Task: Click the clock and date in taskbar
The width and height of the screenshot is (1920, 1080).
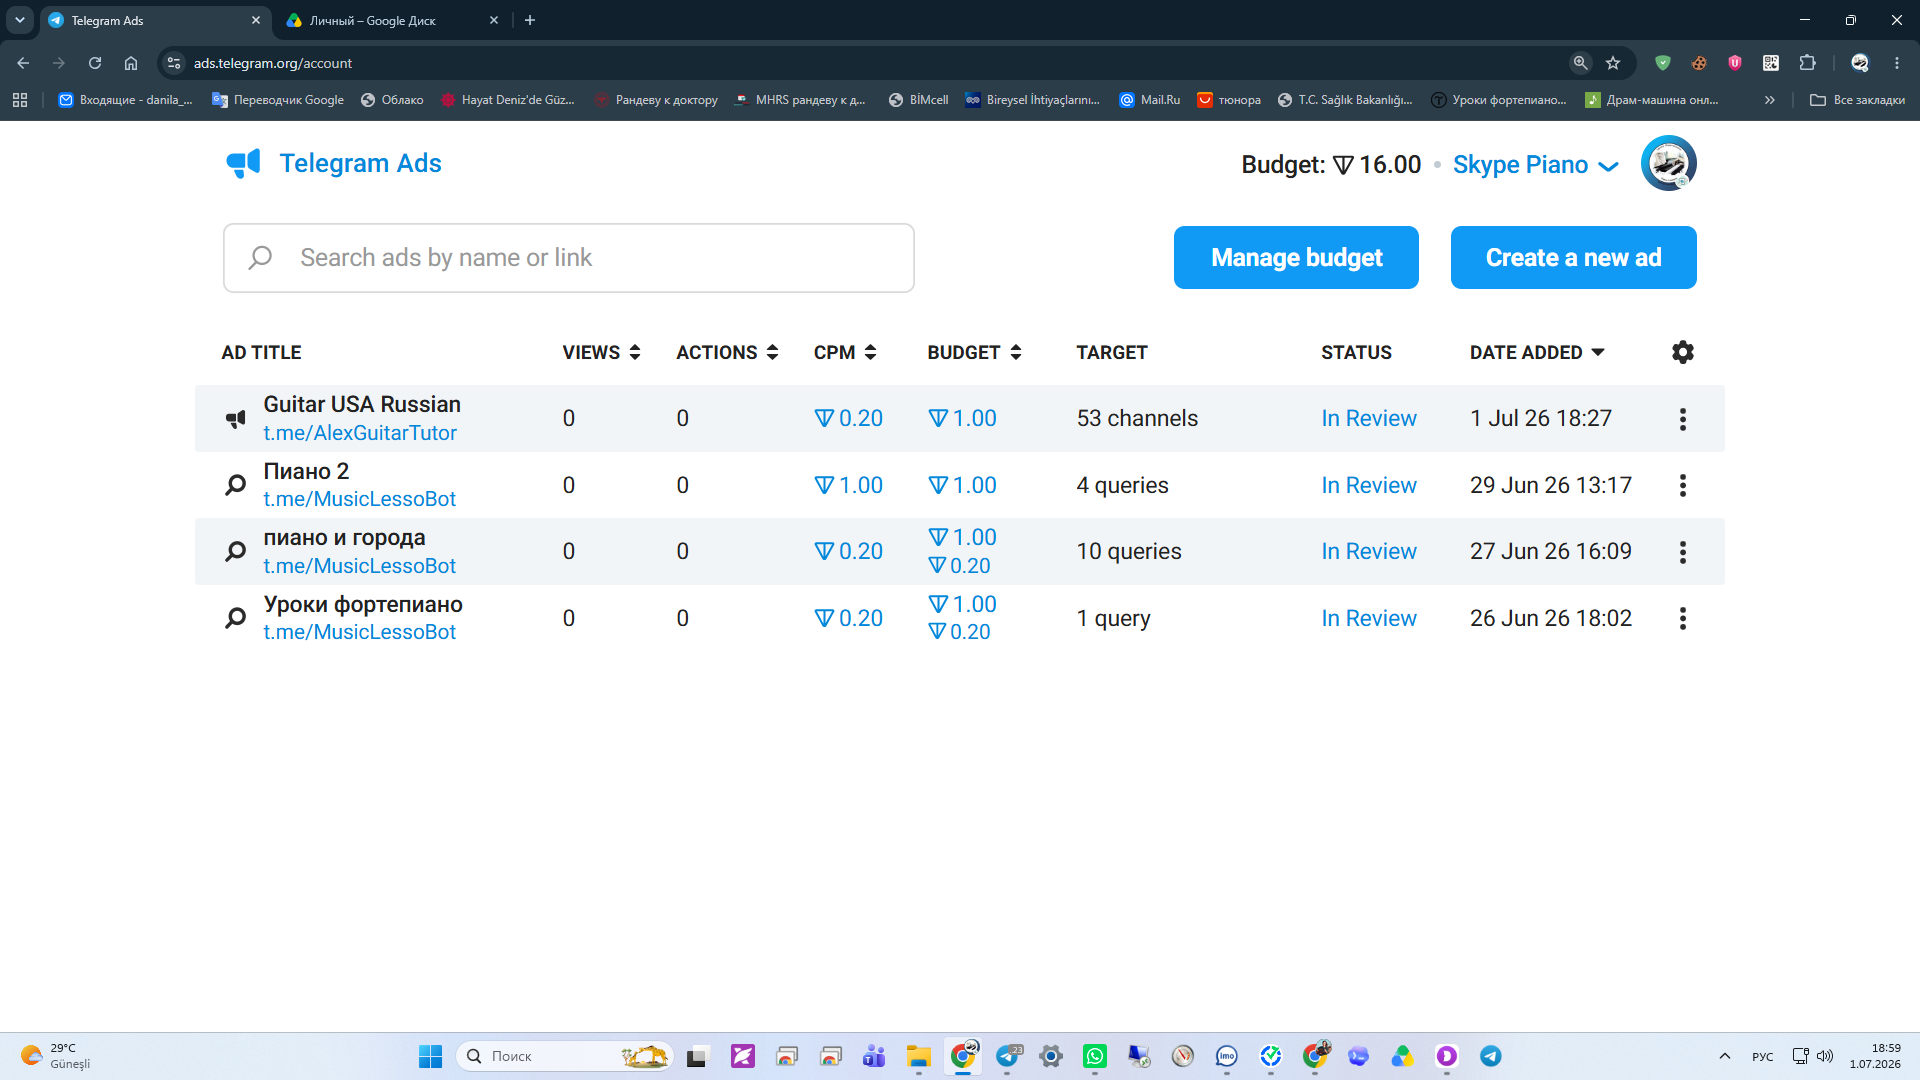Action: pos(1875,1056)
